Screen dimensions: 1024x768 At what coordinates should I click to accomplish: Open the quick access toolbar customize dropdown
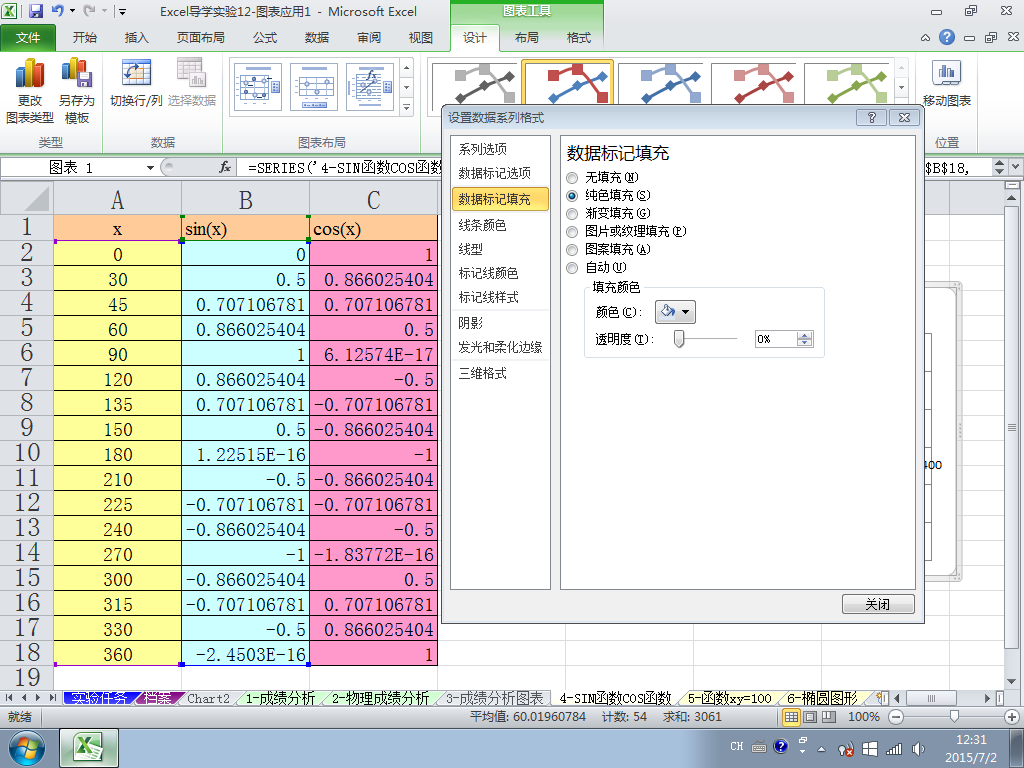point(122,12)
